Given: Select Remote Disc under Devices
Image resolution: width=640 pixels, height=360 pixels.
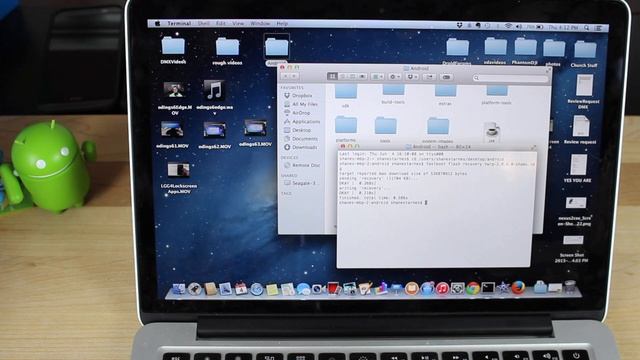Looking at the screenshot, I should [302, 165].
